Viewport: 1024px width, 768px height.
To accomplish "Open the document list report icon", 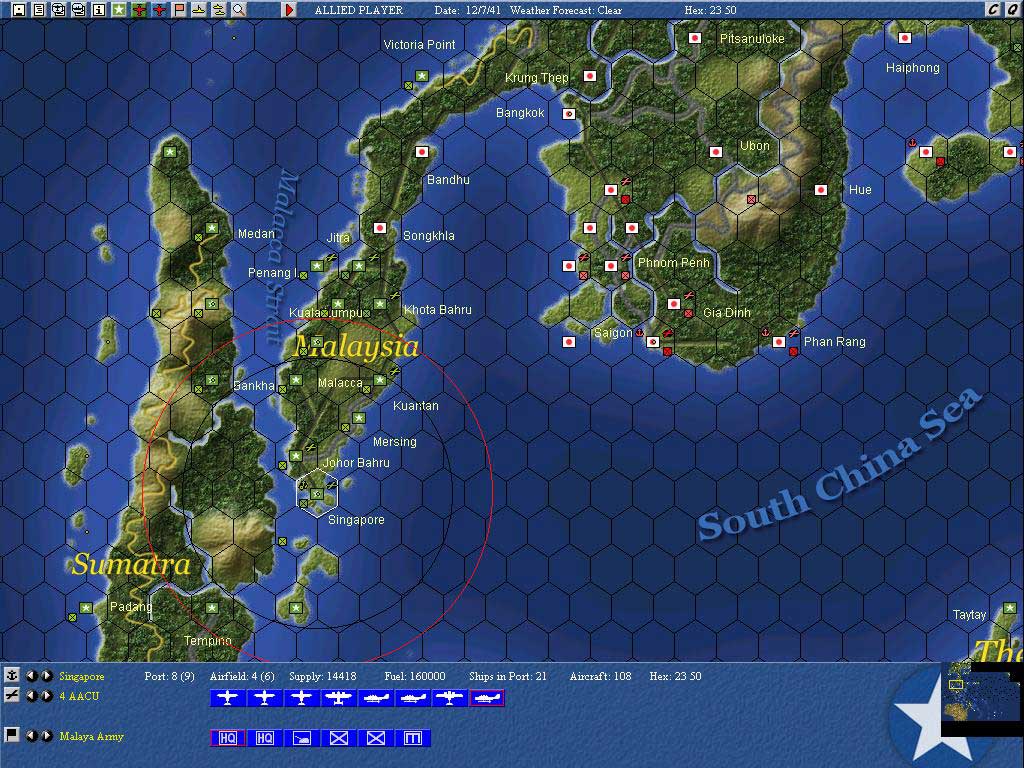I will click(39, 10).
